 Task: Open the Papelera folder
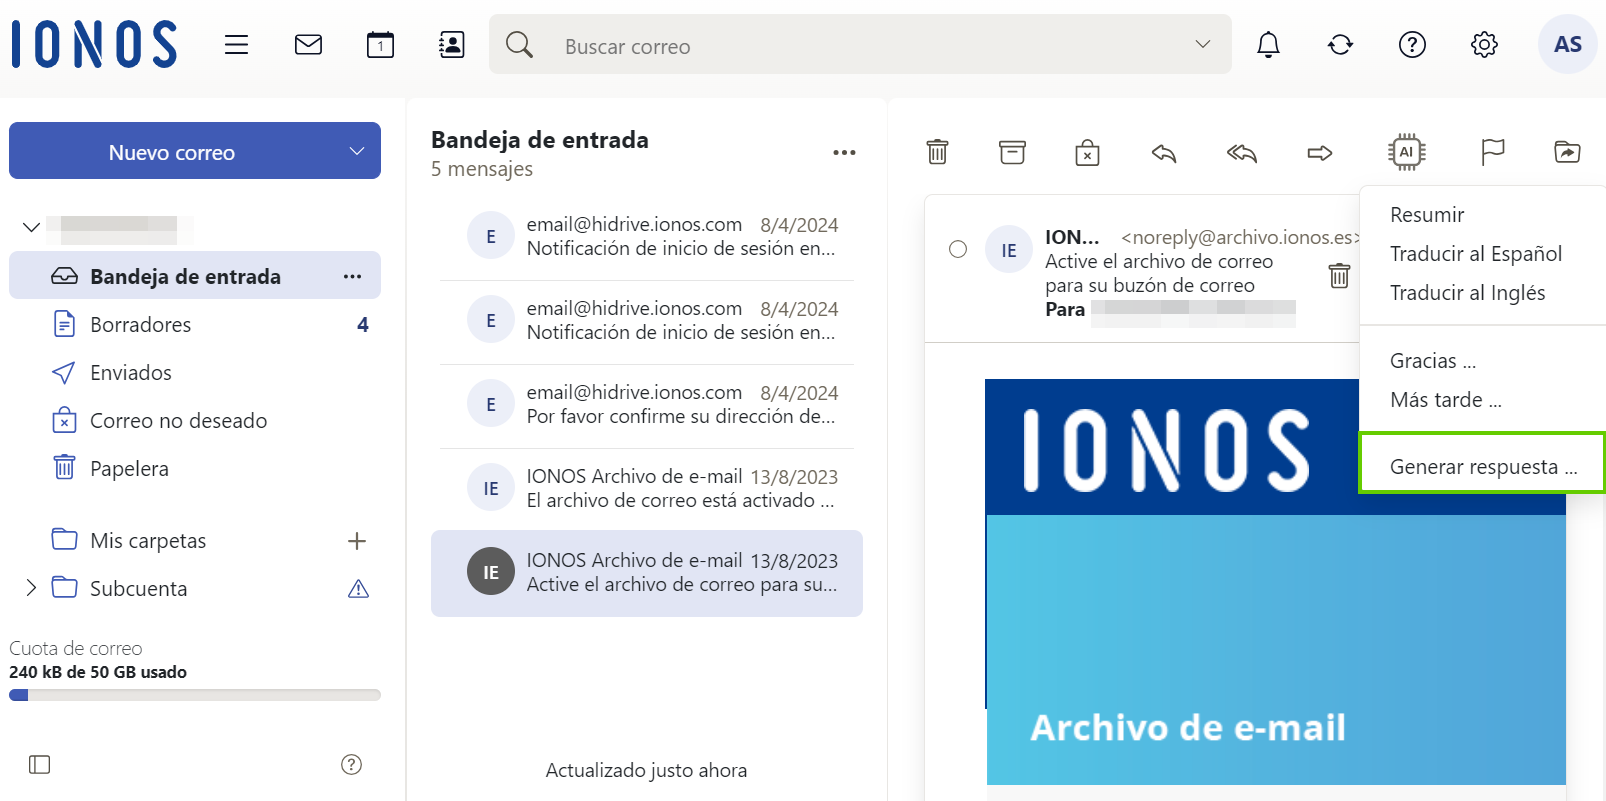195,469
